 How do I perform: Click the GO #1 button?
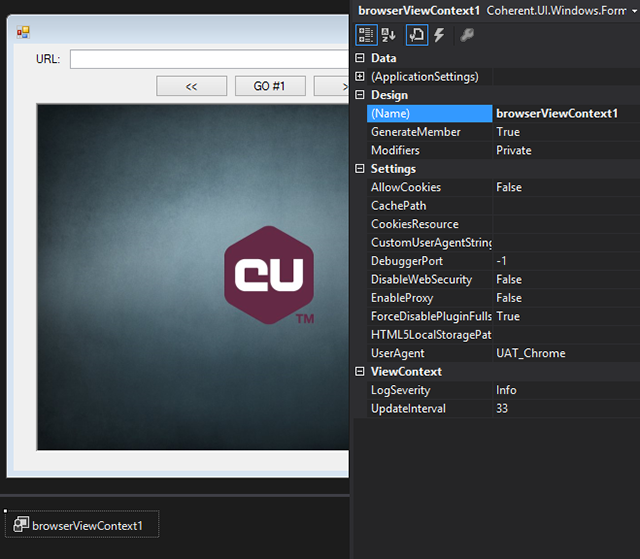click(x=270, y=86)
